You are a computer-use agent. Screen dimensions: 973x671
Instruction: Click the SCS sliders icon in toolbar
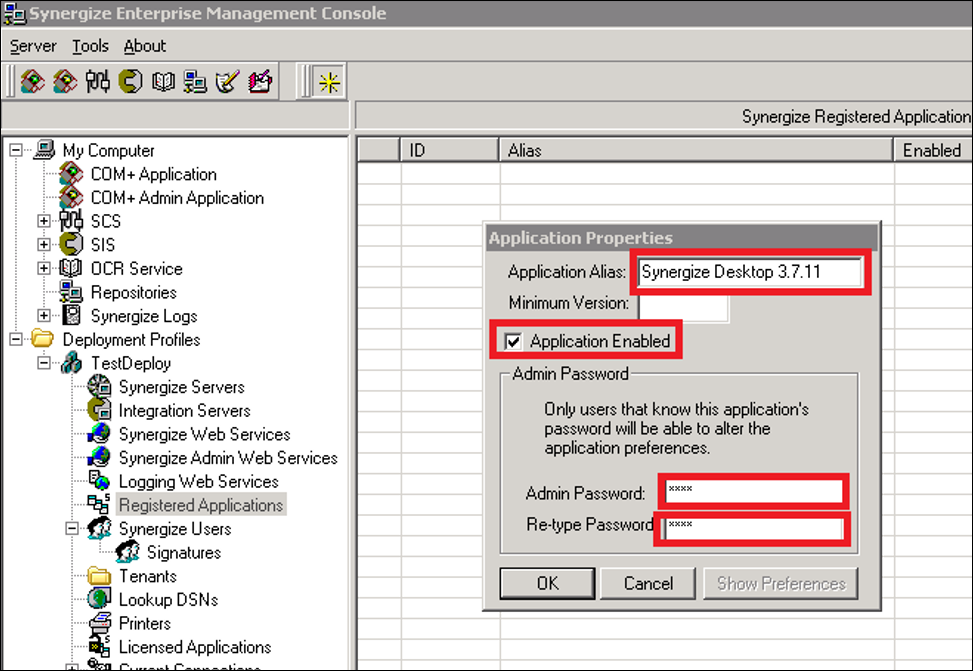point(97,82)
